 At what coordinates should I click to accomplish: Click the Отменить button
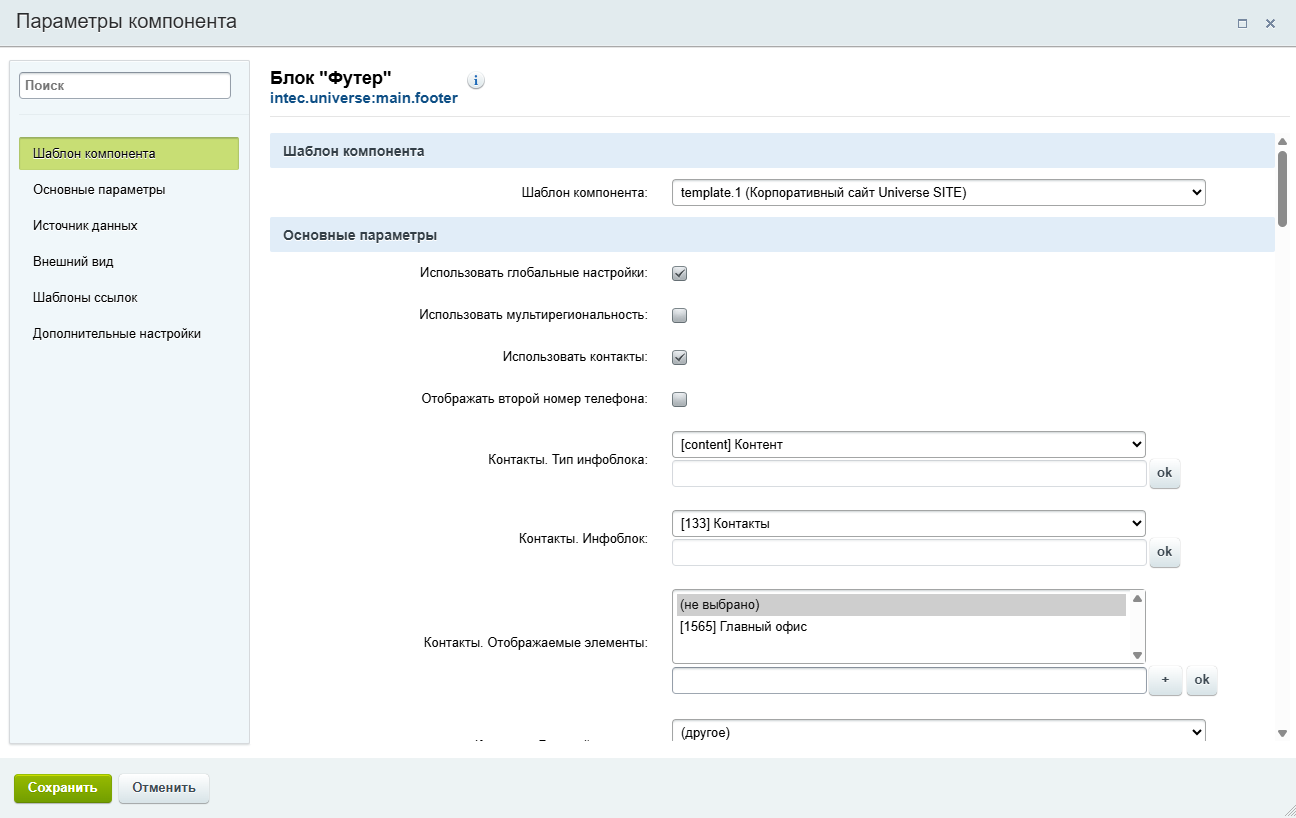coord(164,788)
